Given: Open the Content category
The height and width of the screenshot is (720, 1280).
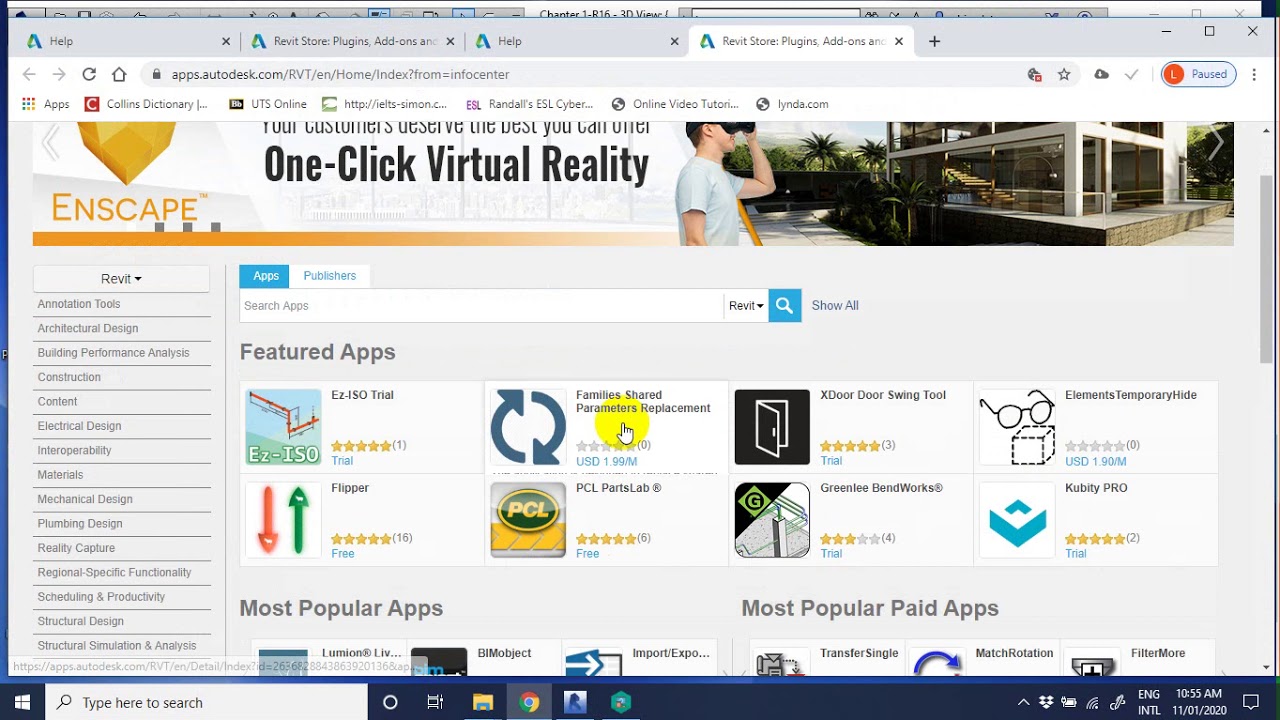Looking at the screenshot, I should (x=57, y=401).
